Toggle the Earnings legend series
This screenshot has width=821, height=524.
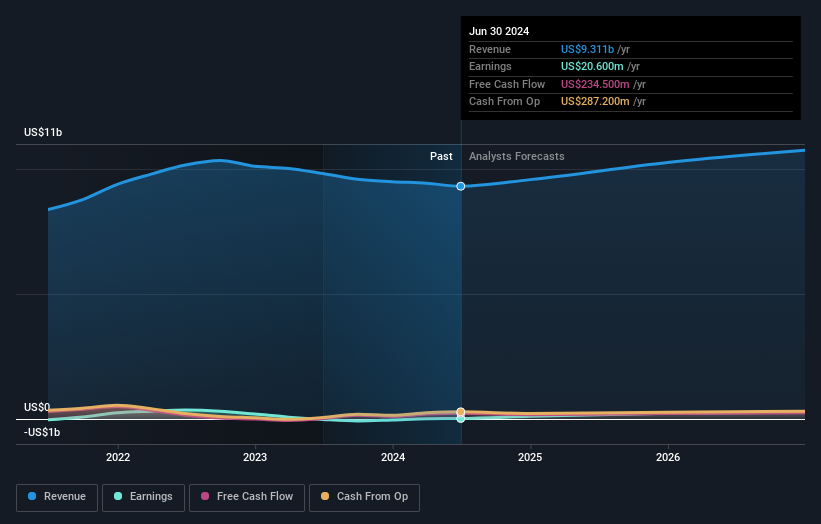[x=143, y=497]
